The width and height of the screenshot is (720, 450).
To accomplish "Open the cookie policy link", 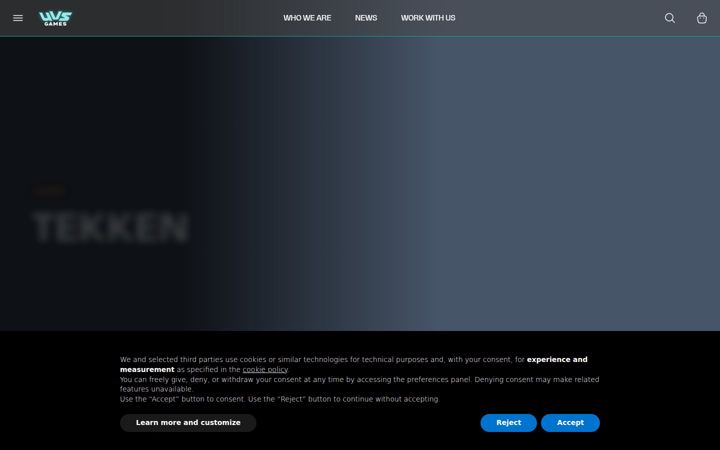I will 265,370.
